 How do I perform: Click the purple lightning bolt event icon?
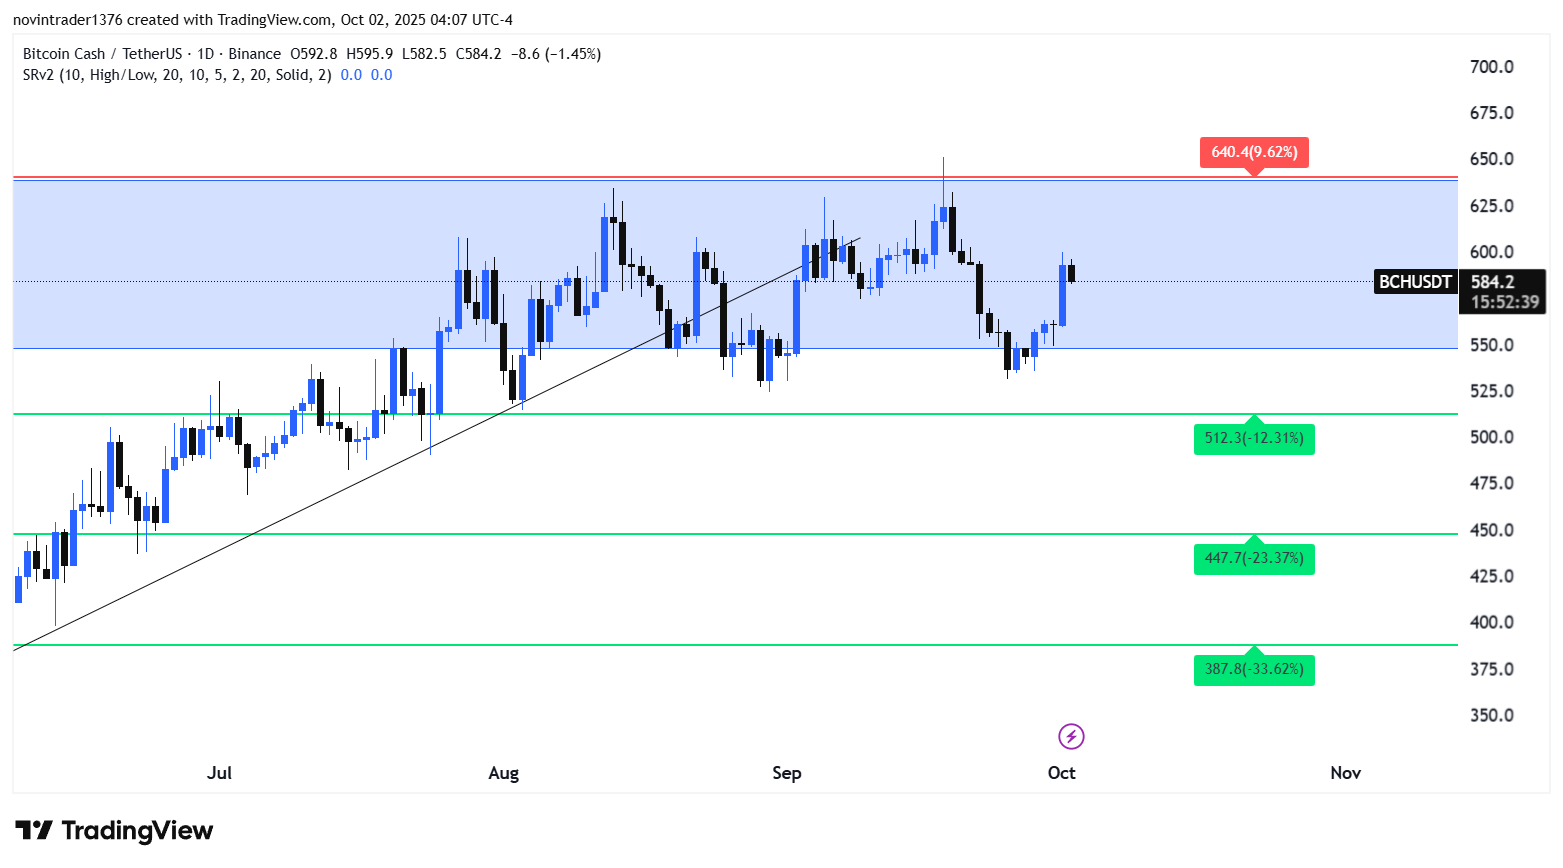[1071, 737]
